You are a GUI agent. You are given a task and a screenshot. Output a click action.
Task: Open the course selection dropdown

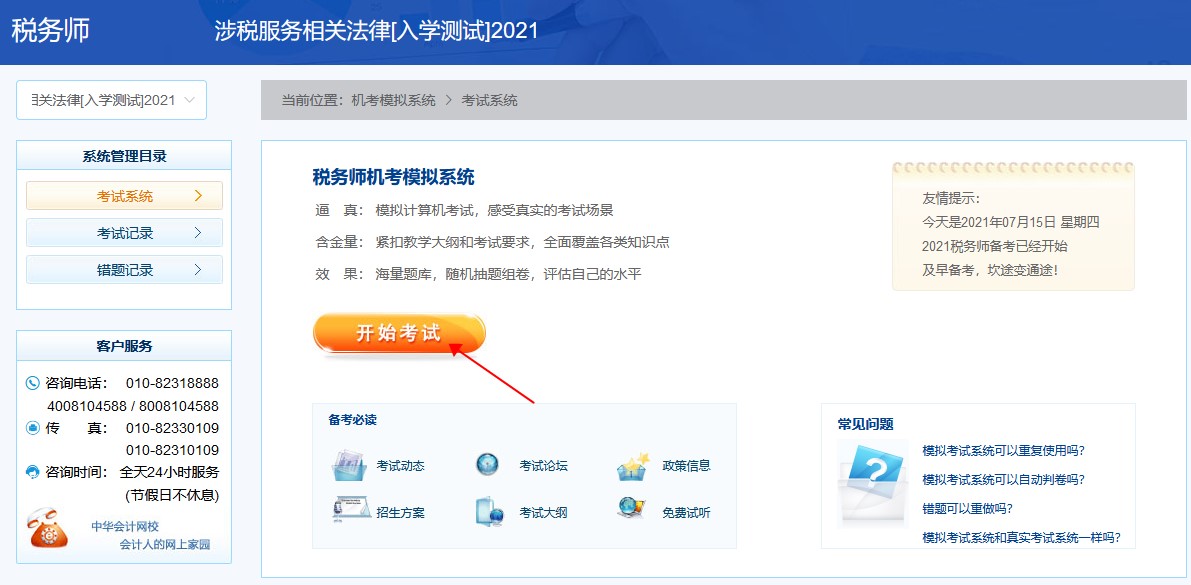coord(111,100)
